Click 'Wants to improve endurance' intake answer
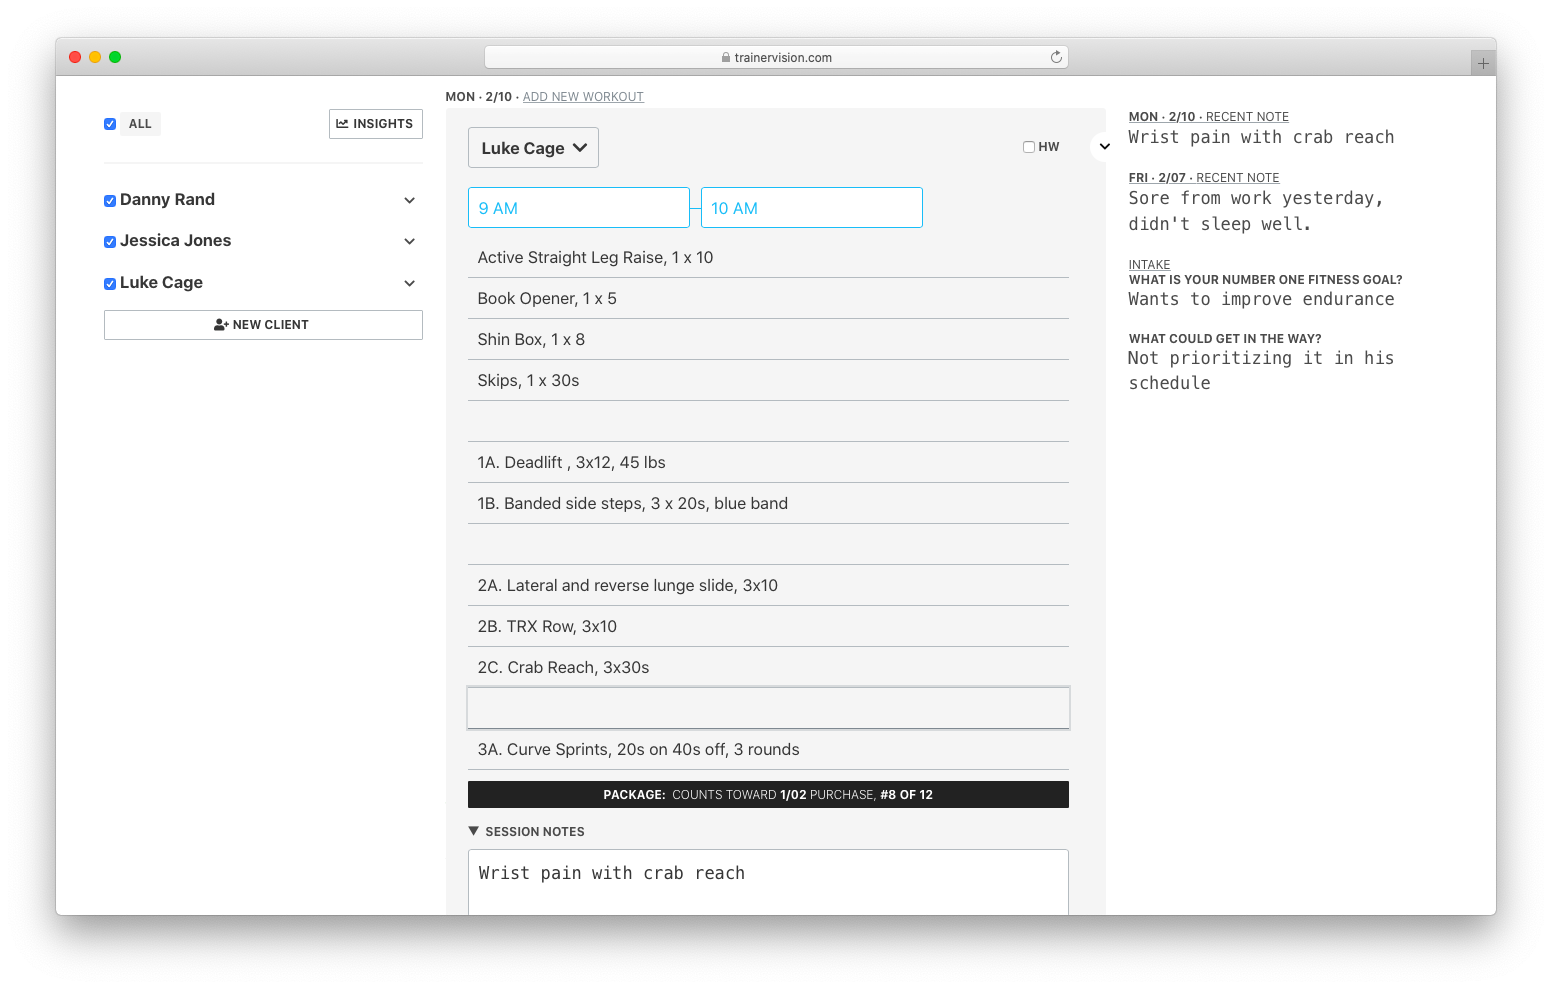Viewport: 1552px width, 989px height. [1261, 299]
